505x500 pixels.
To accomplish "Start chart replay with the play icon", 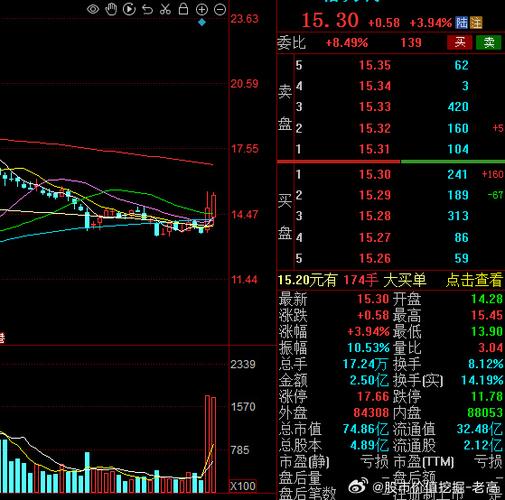I will point(129,9).
